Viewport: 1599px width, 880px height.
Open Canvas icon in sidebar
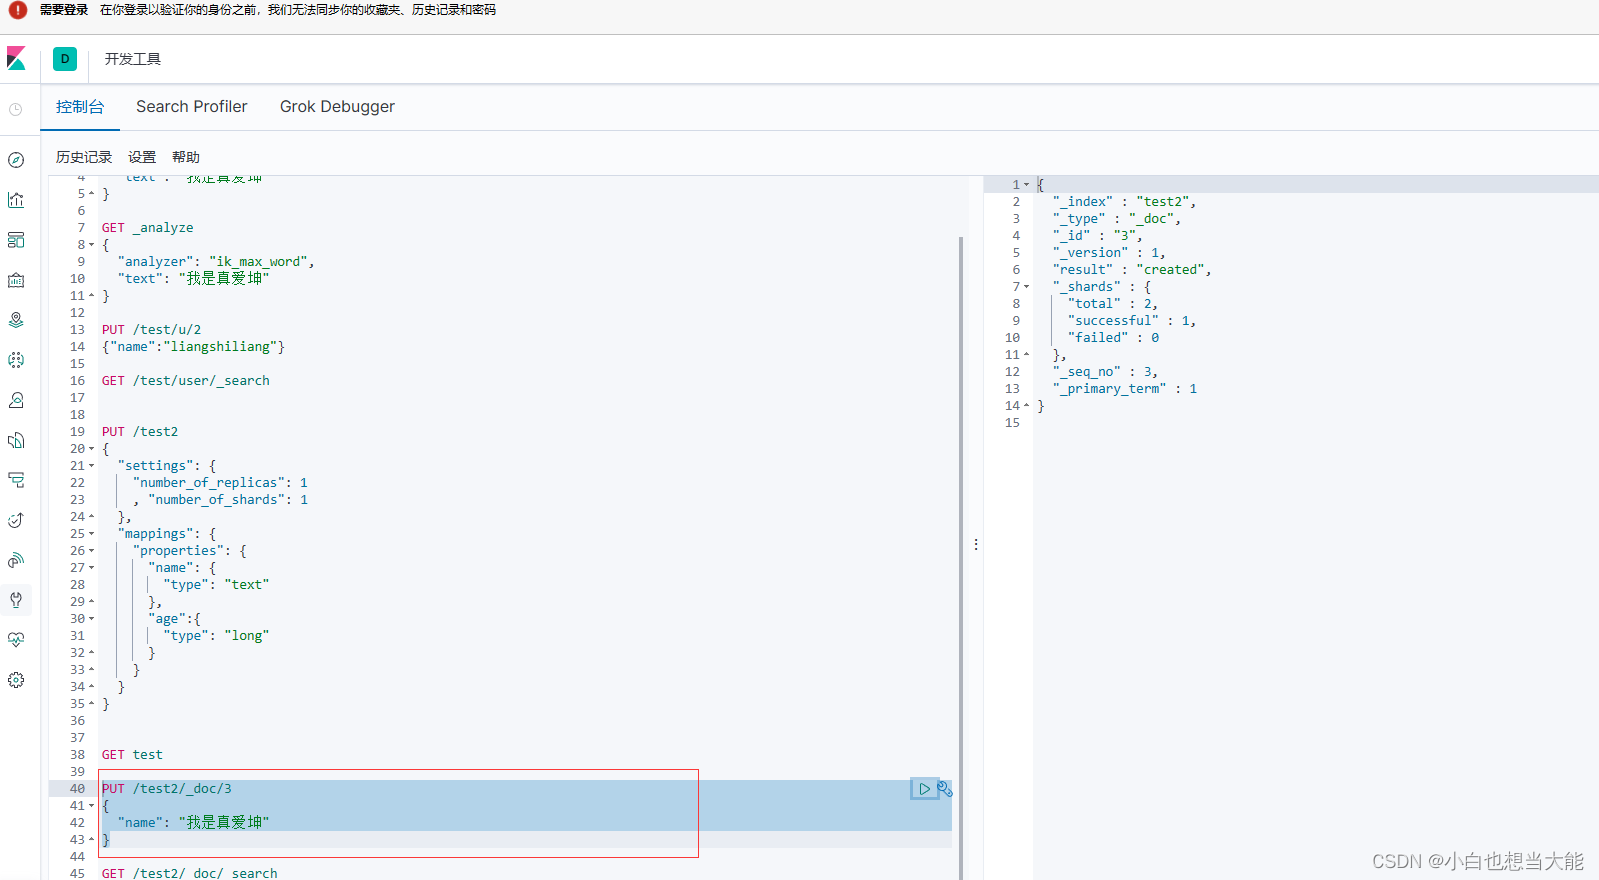[16, 280]
